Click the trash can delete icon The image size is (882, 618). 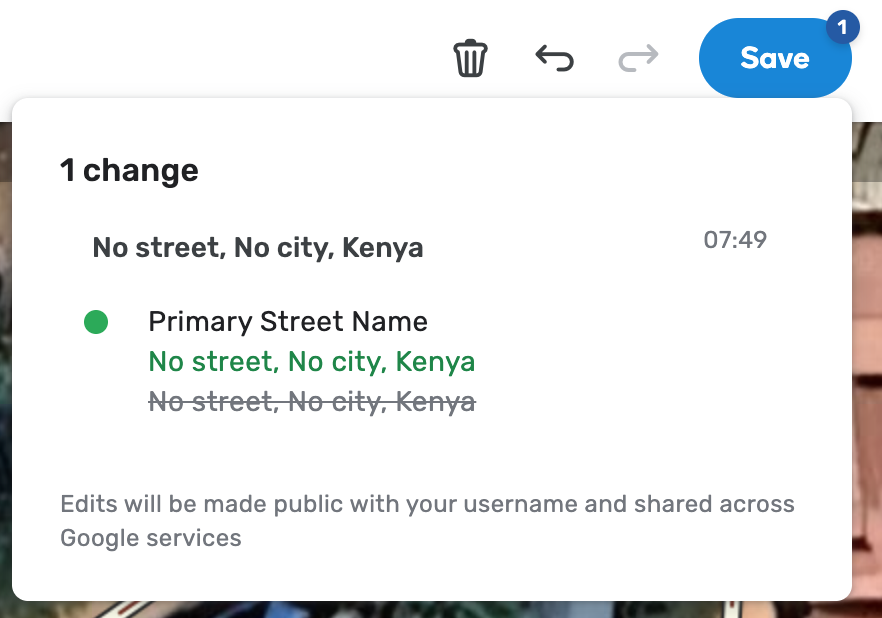470,58
